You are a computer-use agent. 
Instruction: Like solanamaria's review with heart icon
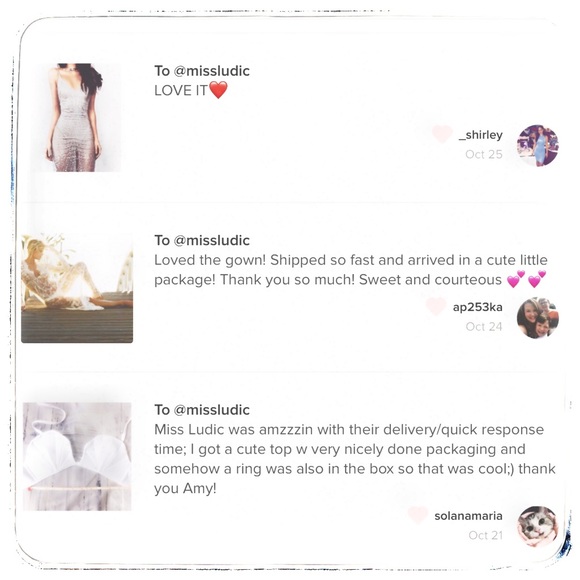[x=418, y=515]
